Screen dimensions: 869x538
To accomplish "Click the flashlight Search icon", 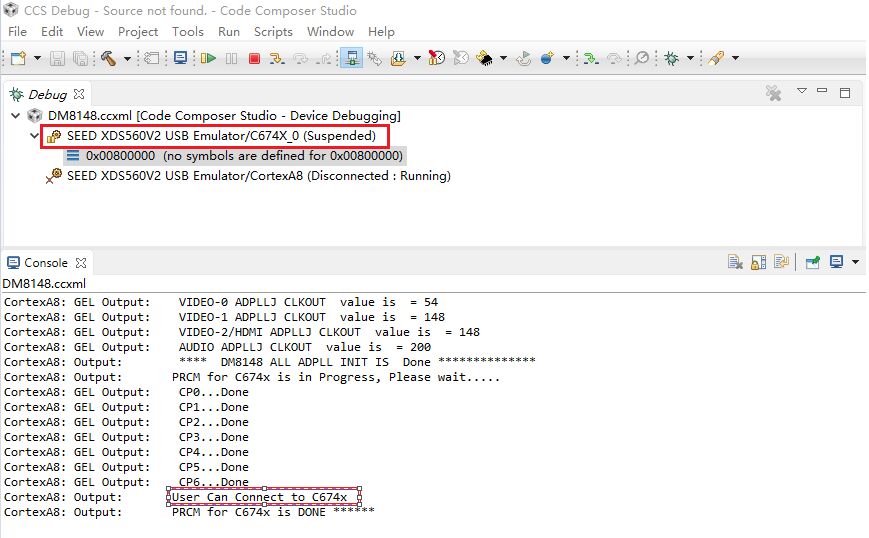I will pyautogui.click(x=716, y=58).
